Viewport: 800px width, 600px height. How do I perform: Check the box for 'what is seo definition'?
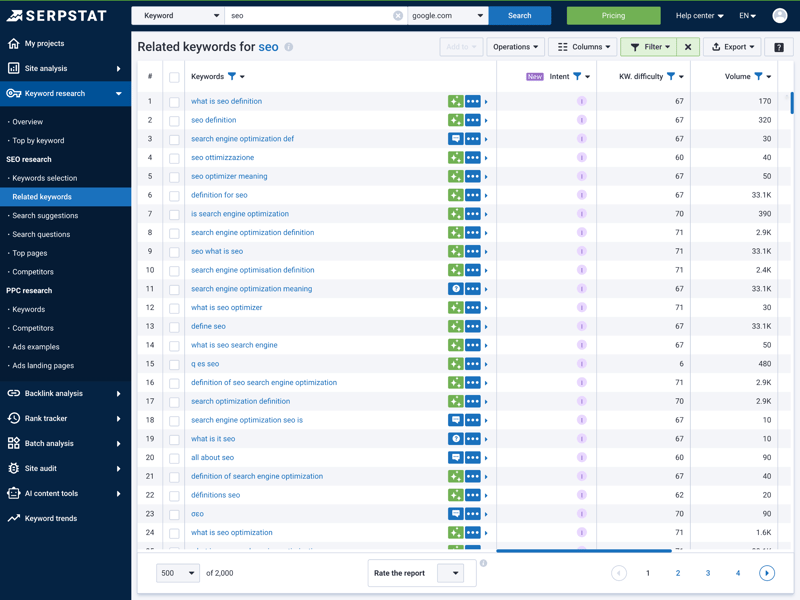[x=174, y=102]
